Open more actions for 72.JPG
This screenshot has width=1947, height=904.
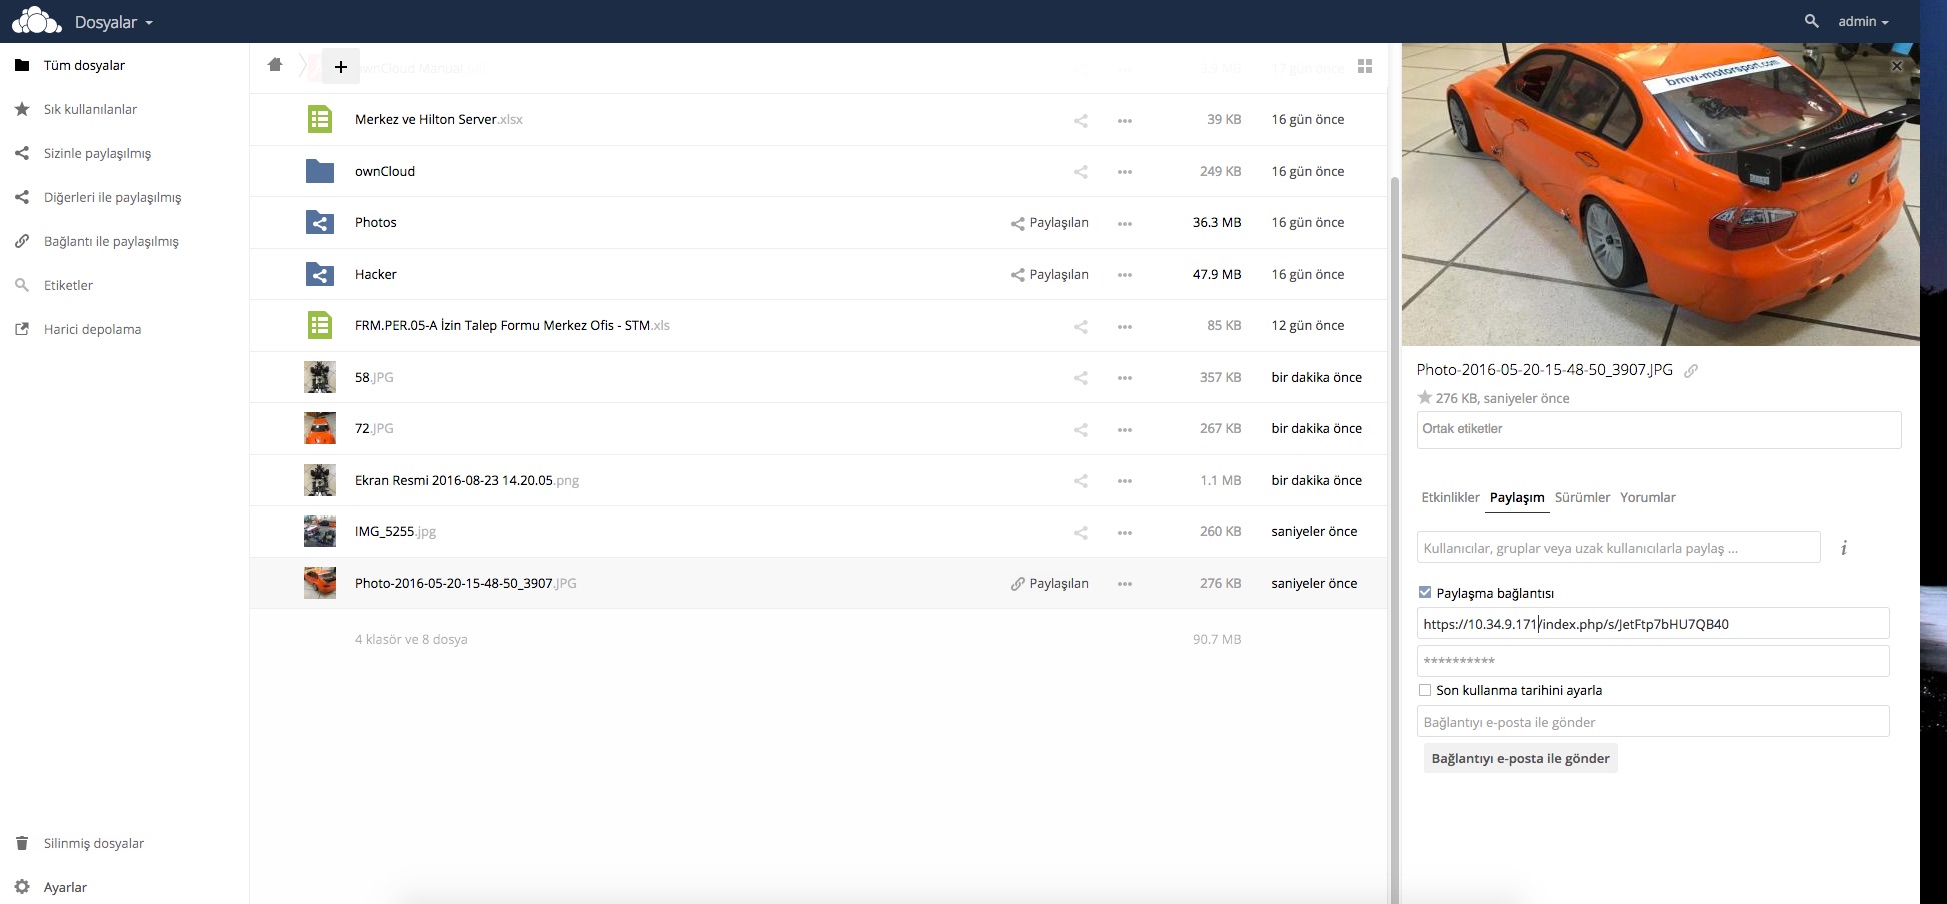point(1124,429)
